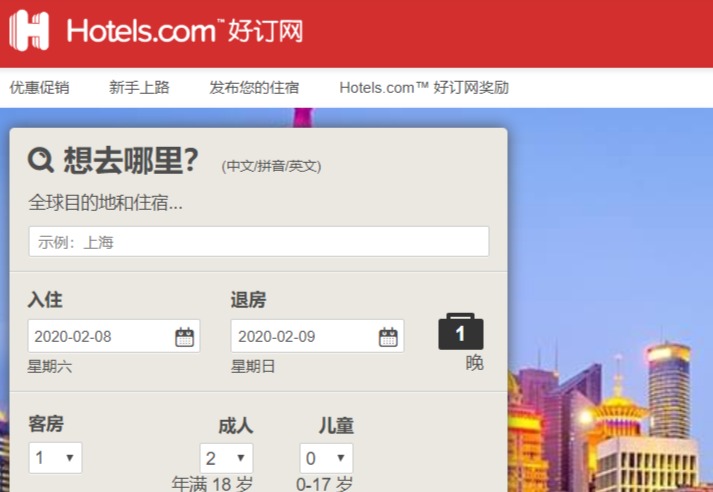Click the check-out date field 2020-02-09
The height and width of the screenshot is (492, 713).
(317, 336)
